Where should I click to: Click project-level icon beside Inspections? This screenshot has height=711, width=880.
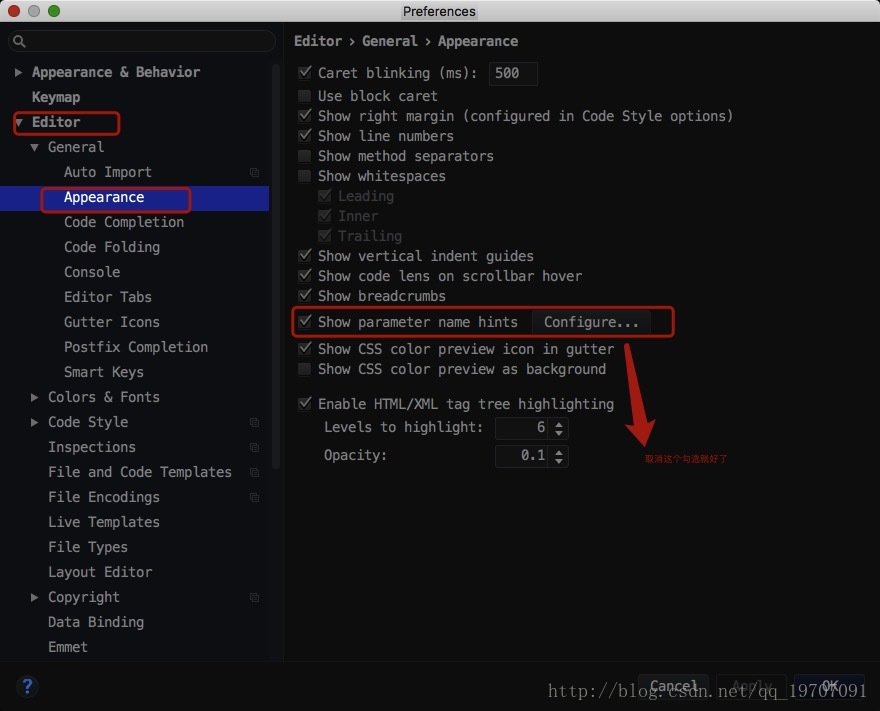pyautogui.click(x=254, y=447)
